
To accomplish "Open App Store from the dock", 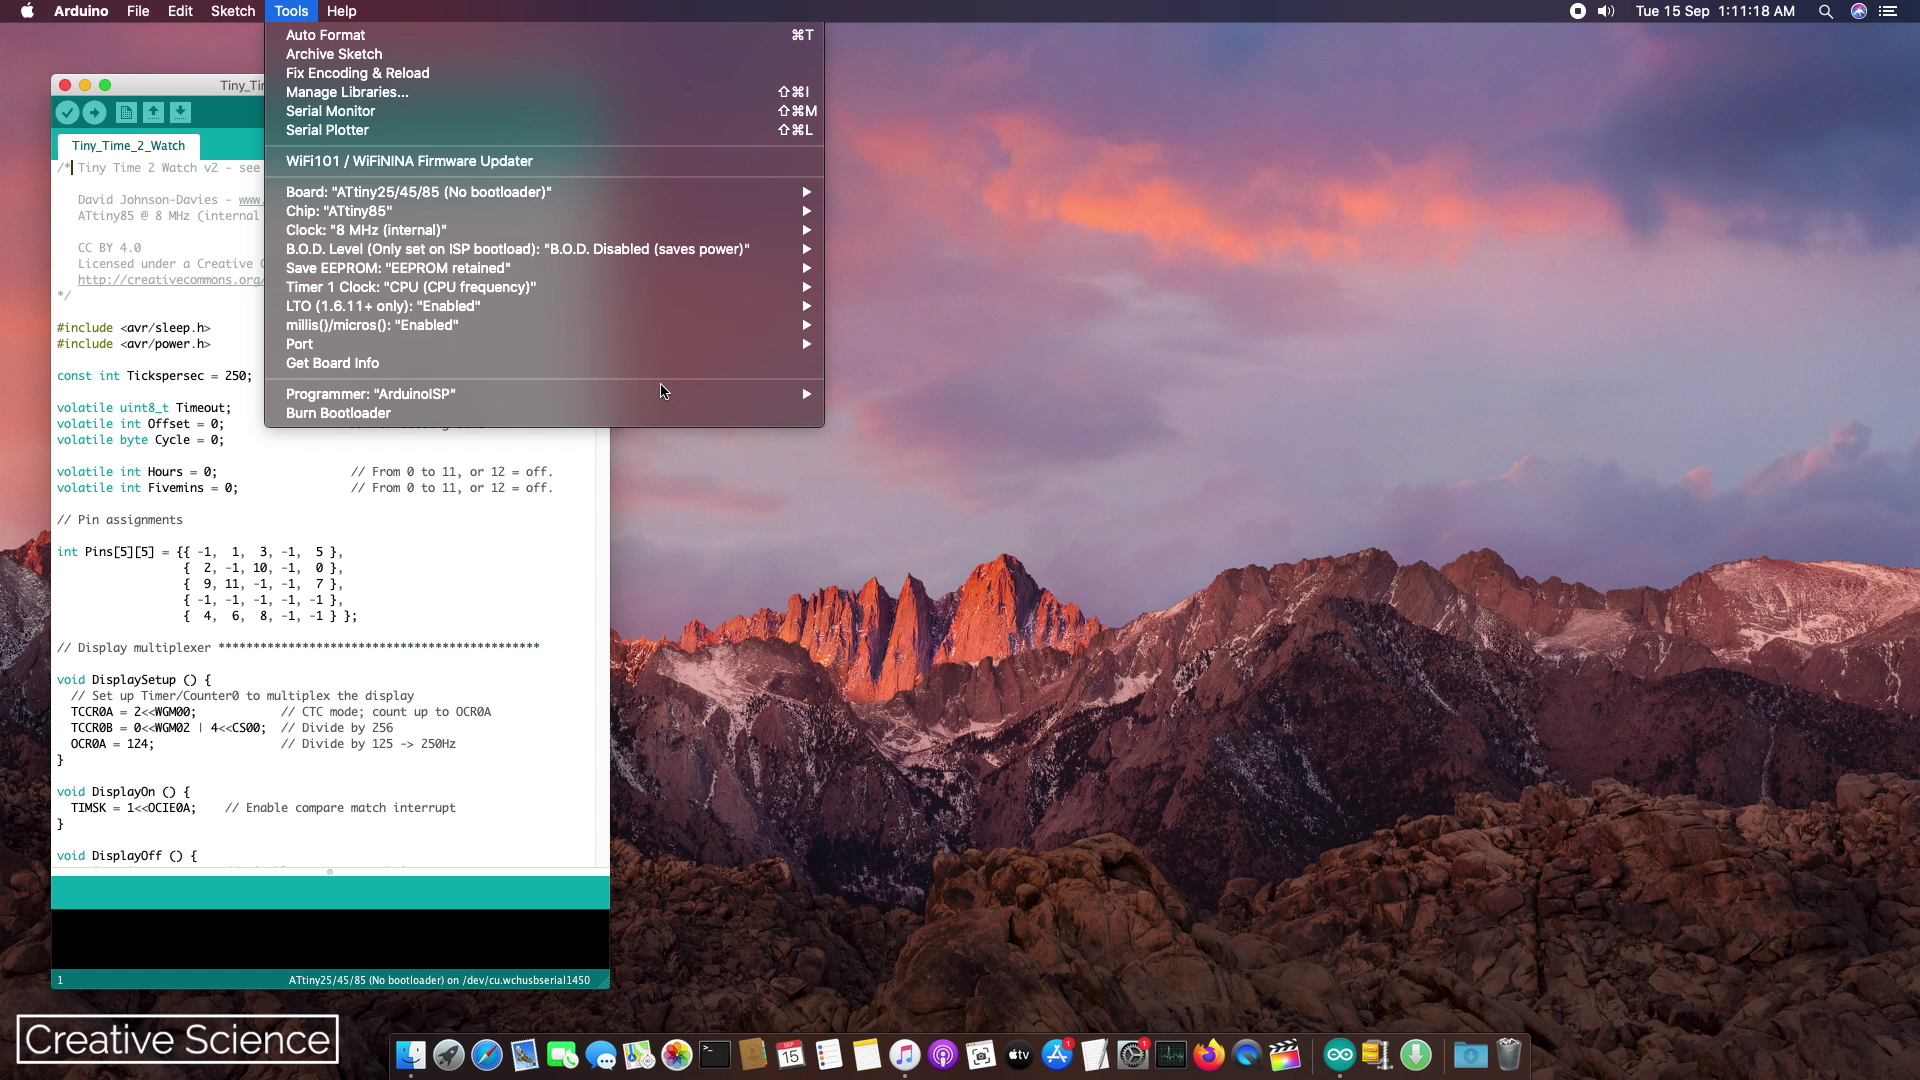I will click(x=1057, y=1055).
